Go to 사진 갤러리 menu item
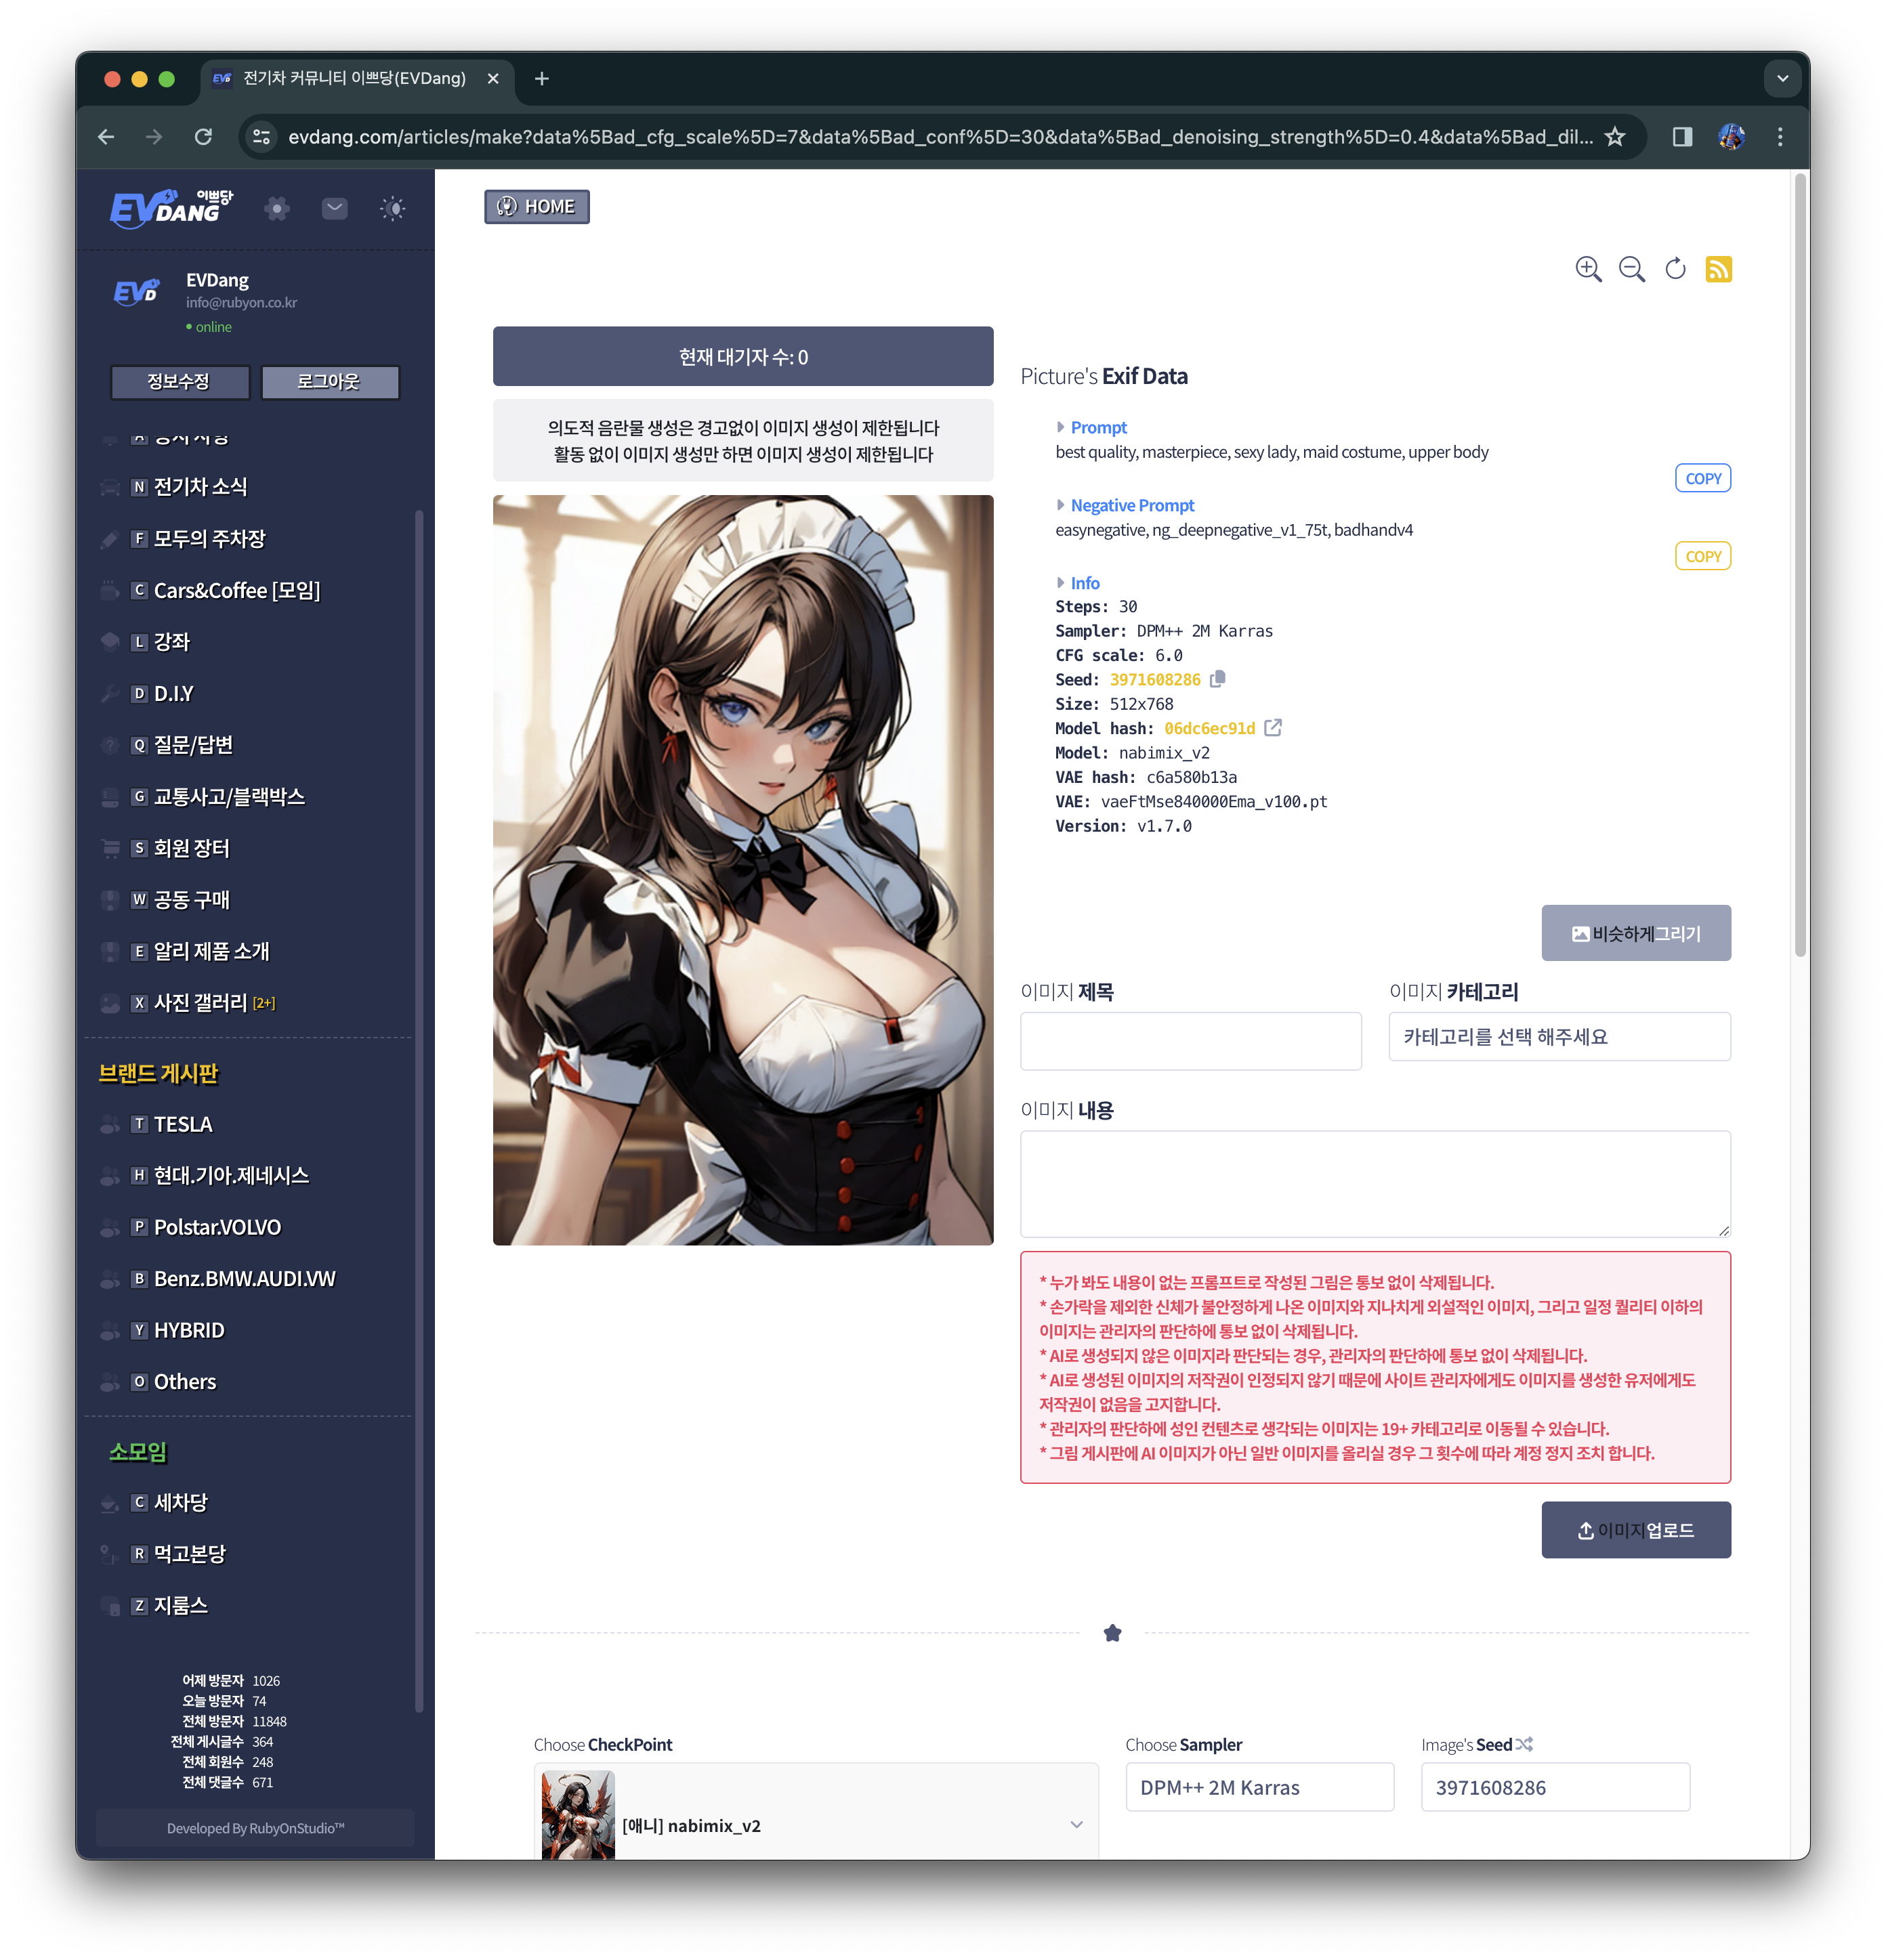1886x1960 pixels. pos(200,1002)
